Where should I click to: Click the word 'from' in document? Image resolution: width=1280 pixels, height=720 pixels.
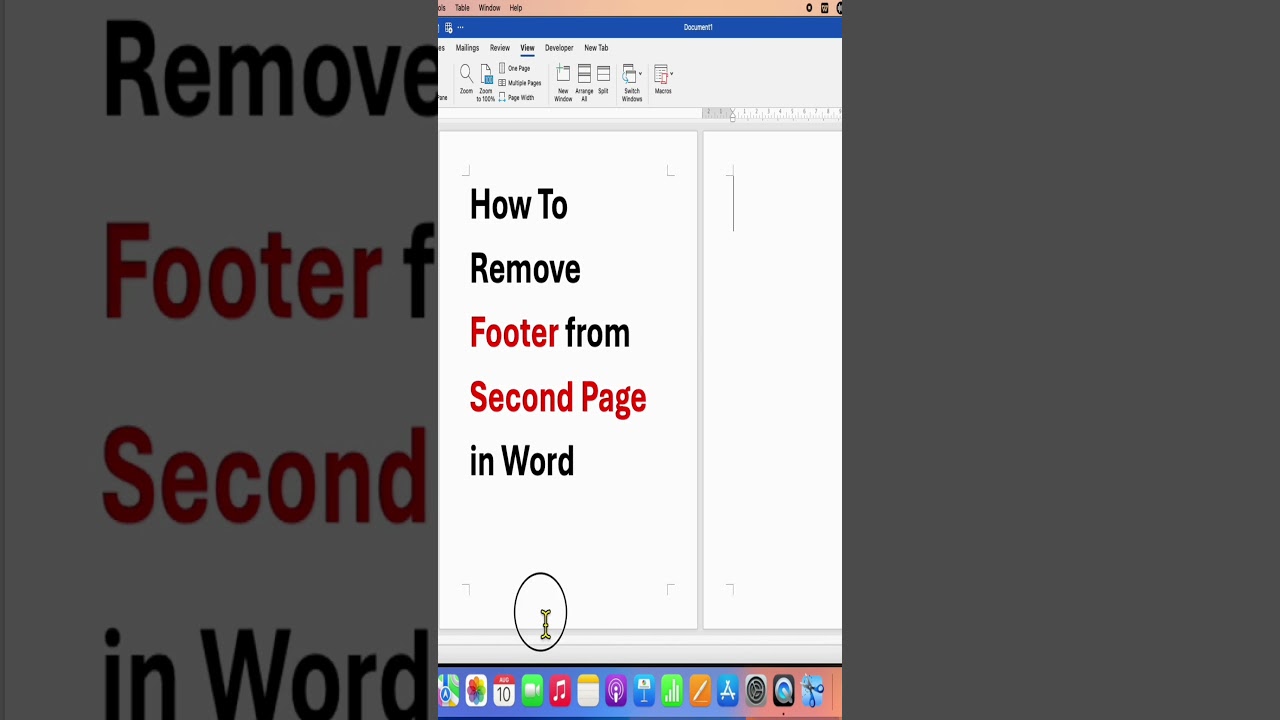[x=597, y=333]
